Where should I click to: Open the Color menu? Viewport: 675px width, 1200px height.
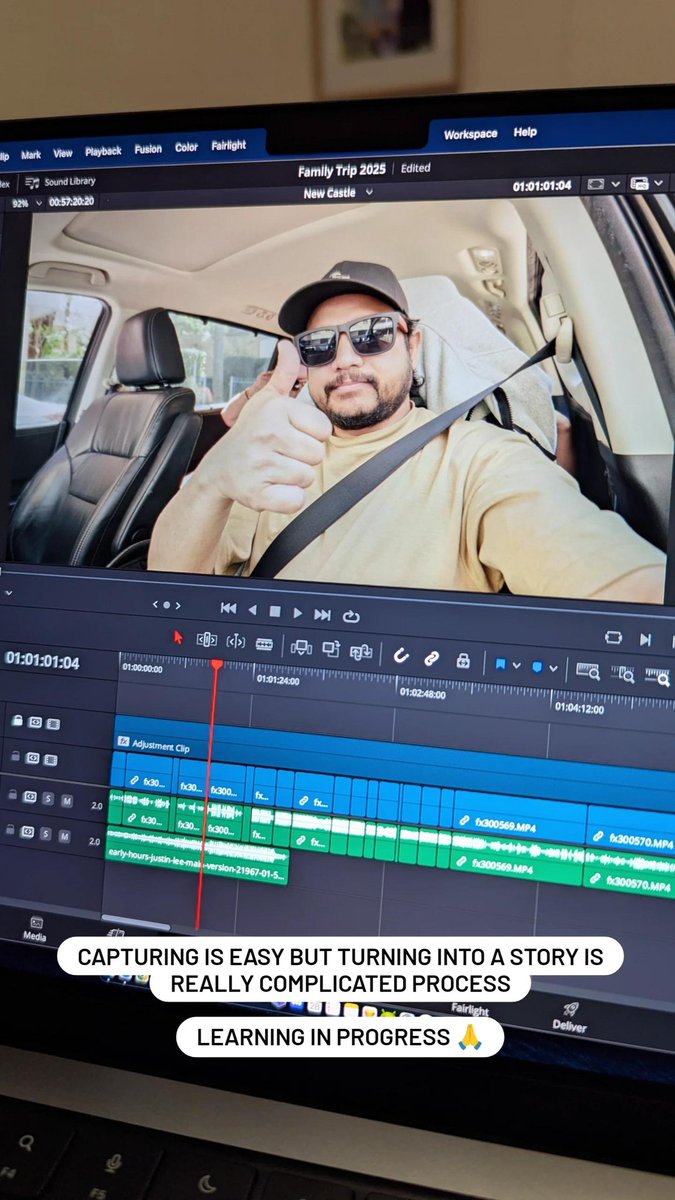(187, 147)
